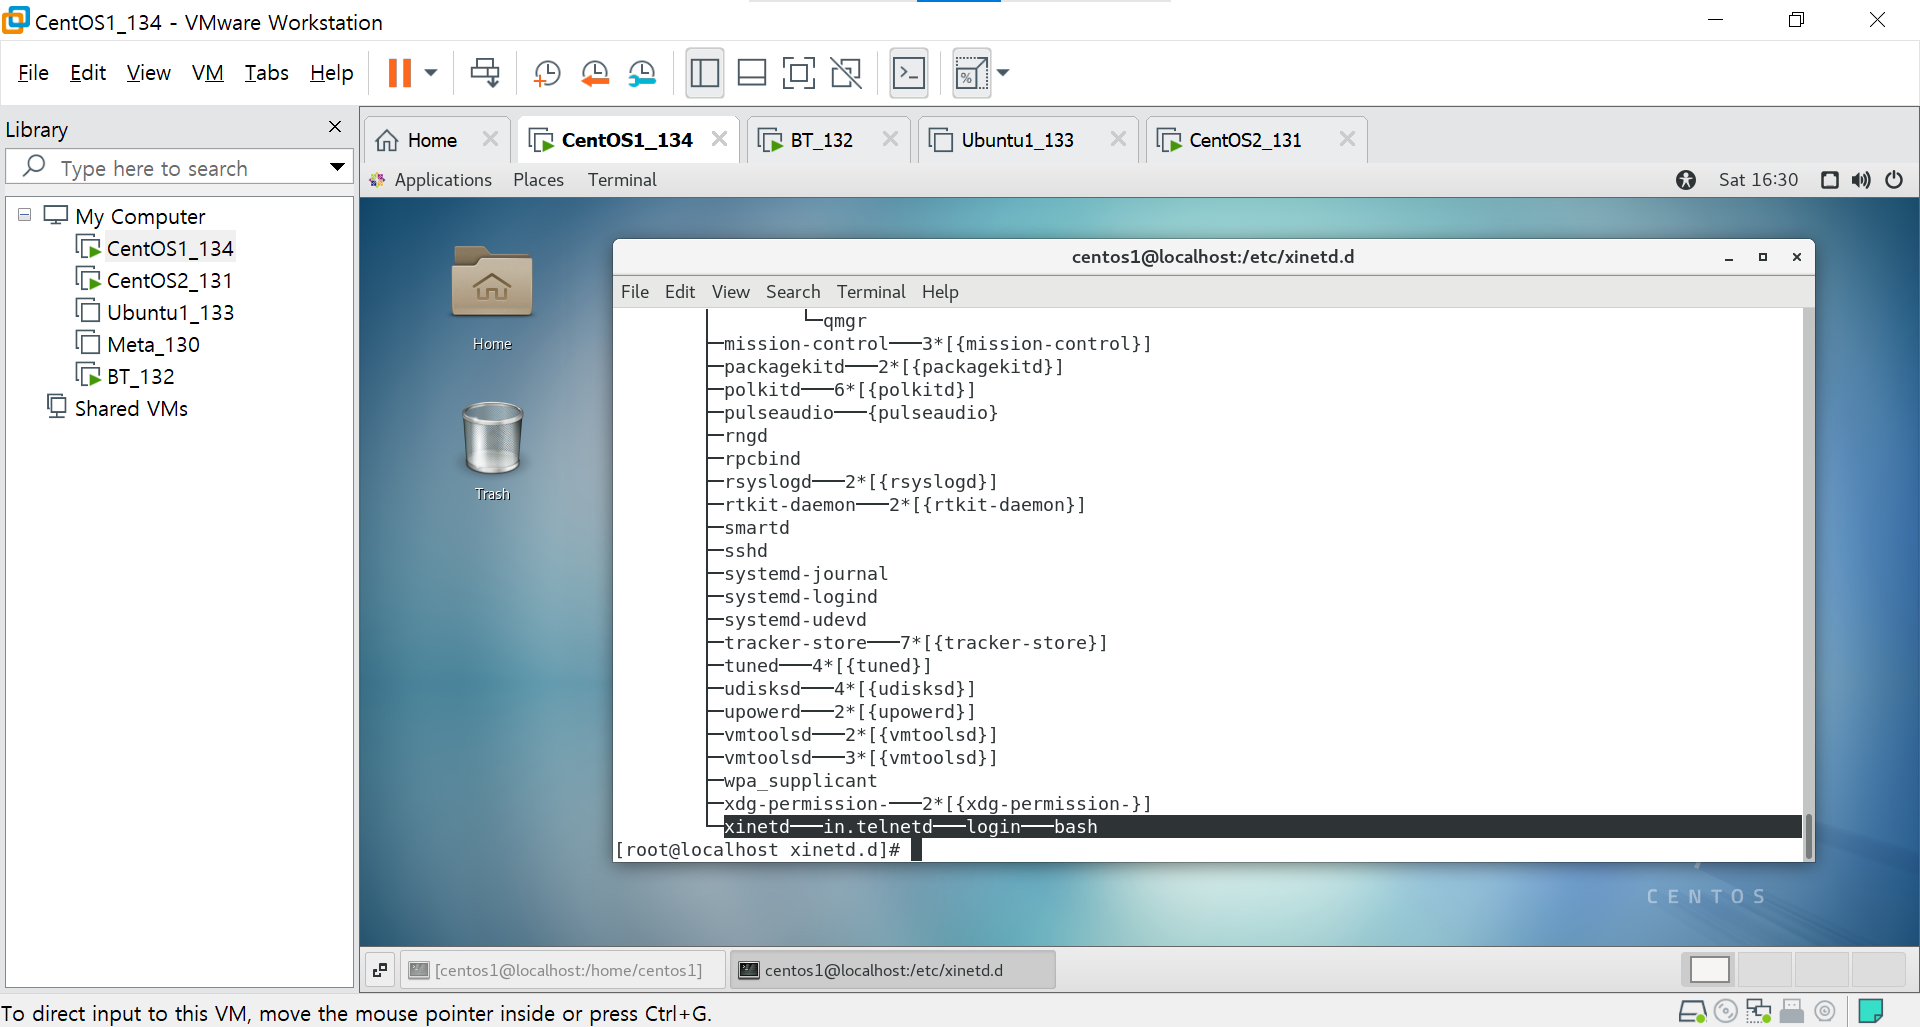The height and width of the screenshot is (1027, 1920).
Task: Select CentOS1_134 in the library
Action: pos(170,248)
